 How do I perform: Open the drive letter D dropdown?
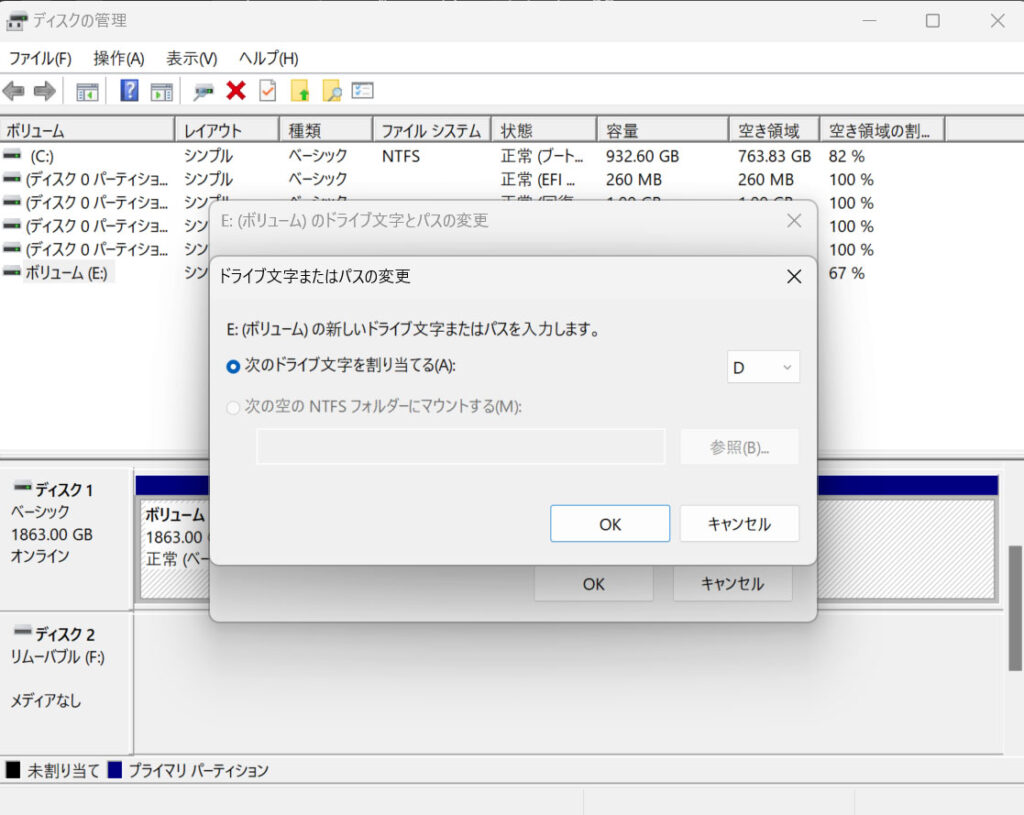coord(762,368)
